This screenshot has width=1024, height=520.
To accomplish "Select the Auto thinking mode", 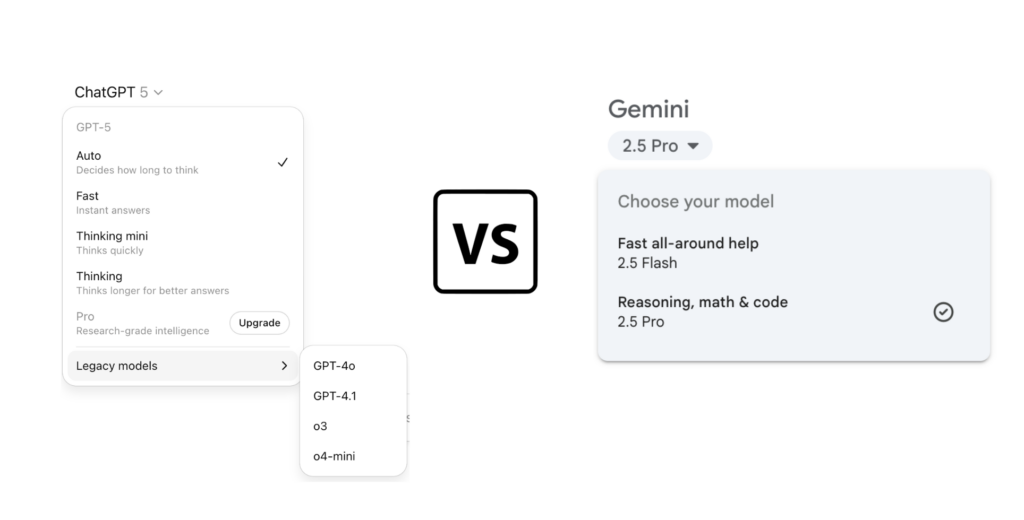I will pyautogui.click(x=137, y=162).
